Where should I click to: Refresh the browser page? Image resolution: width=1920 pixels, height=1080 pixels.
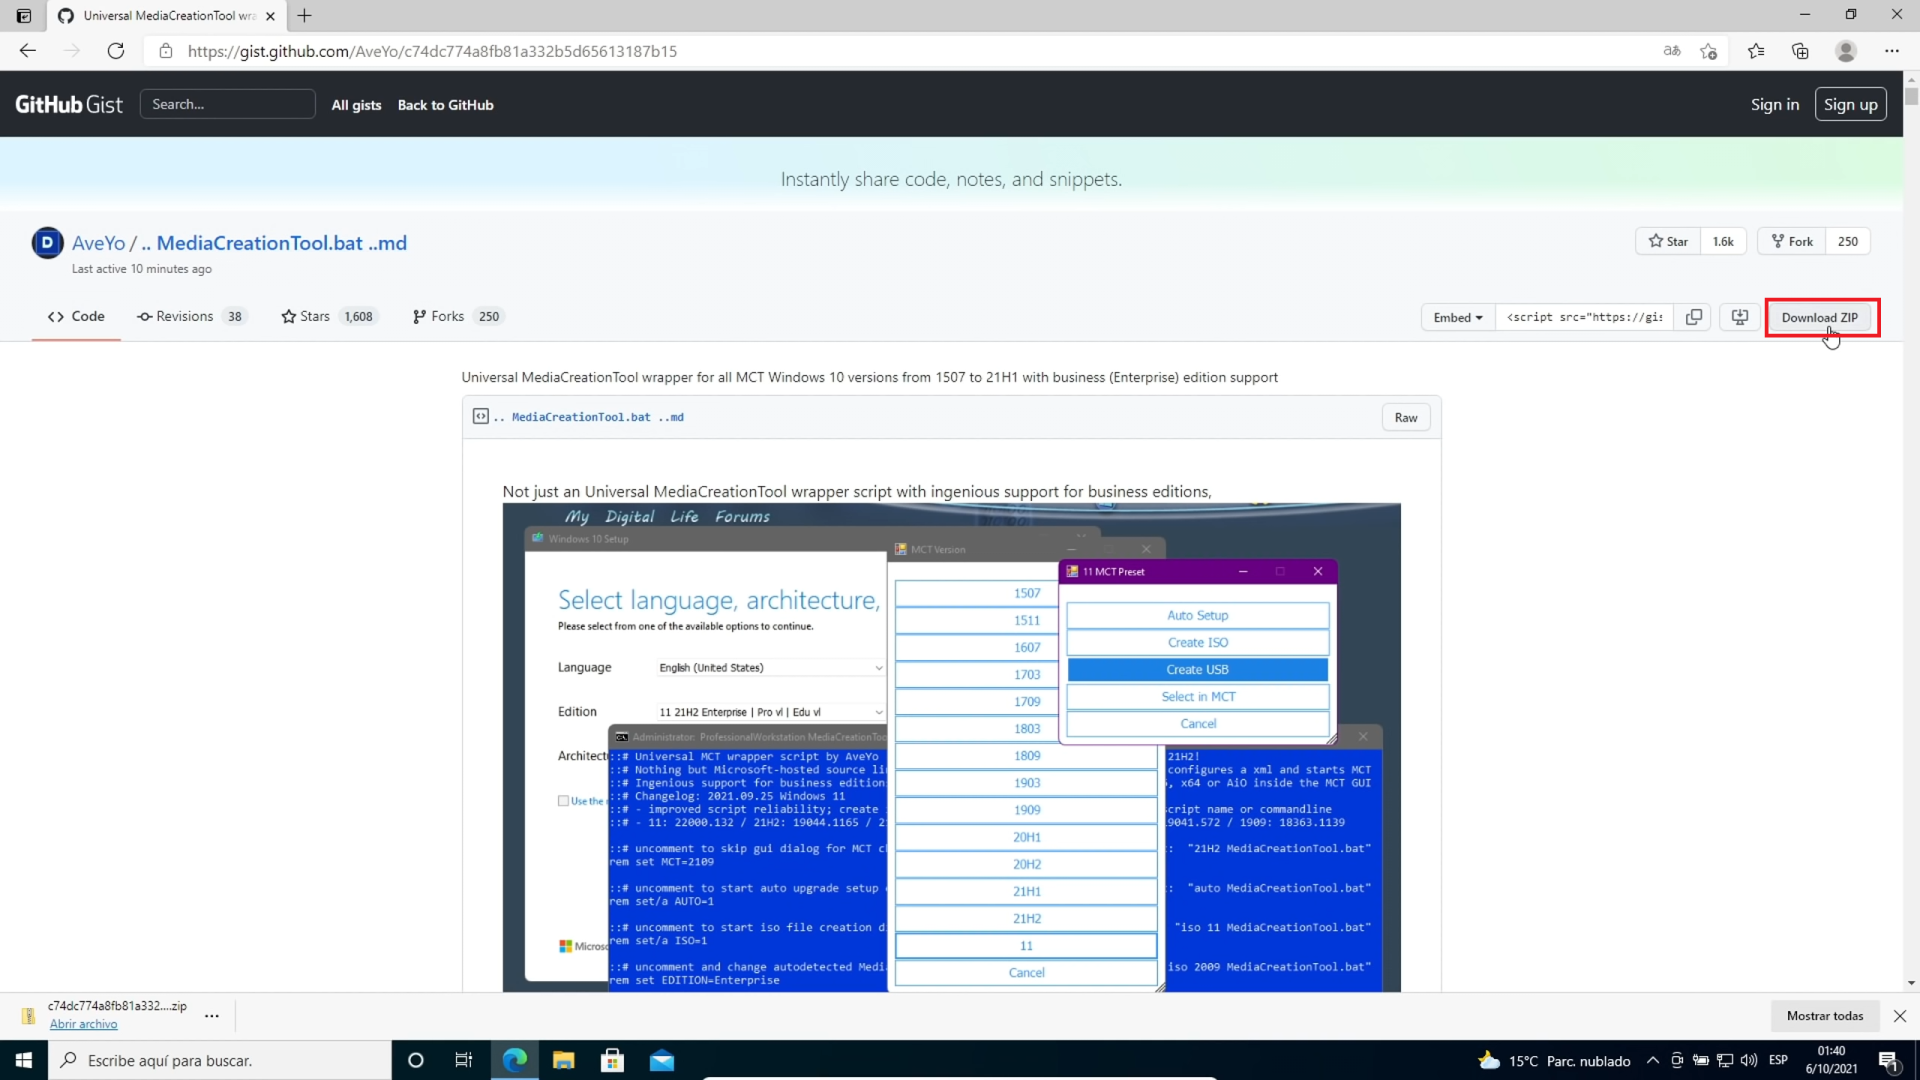pyautogui.click(x=116, y=51)
